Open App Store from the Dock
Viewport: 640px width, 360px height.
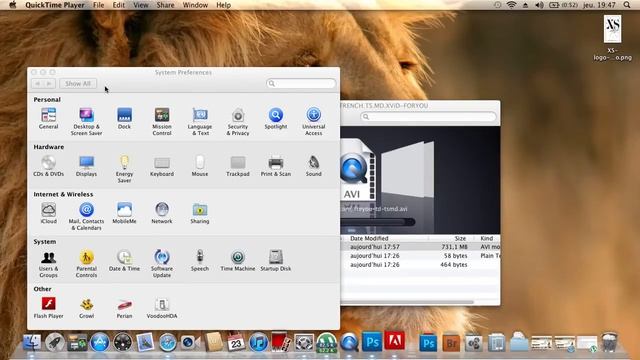pos(100,342)
